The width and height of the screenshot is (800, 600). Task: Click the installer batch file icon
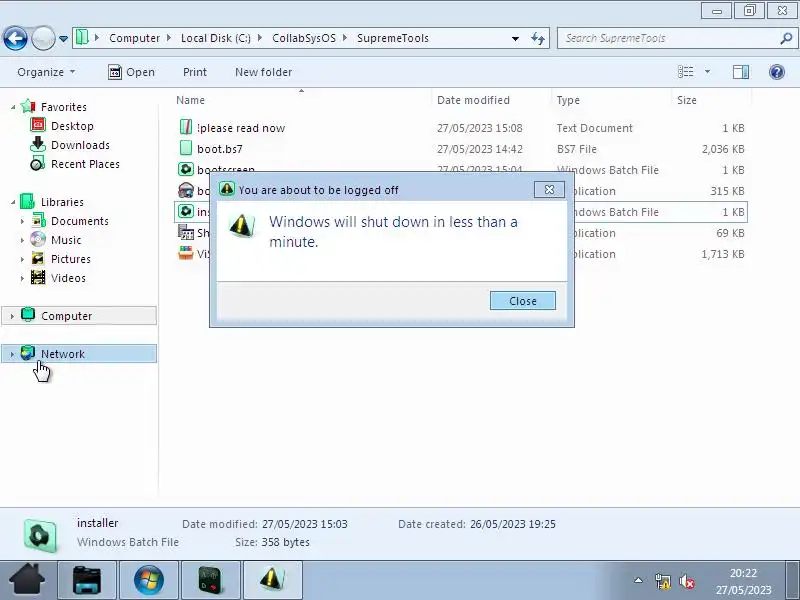tap(186, 211)
